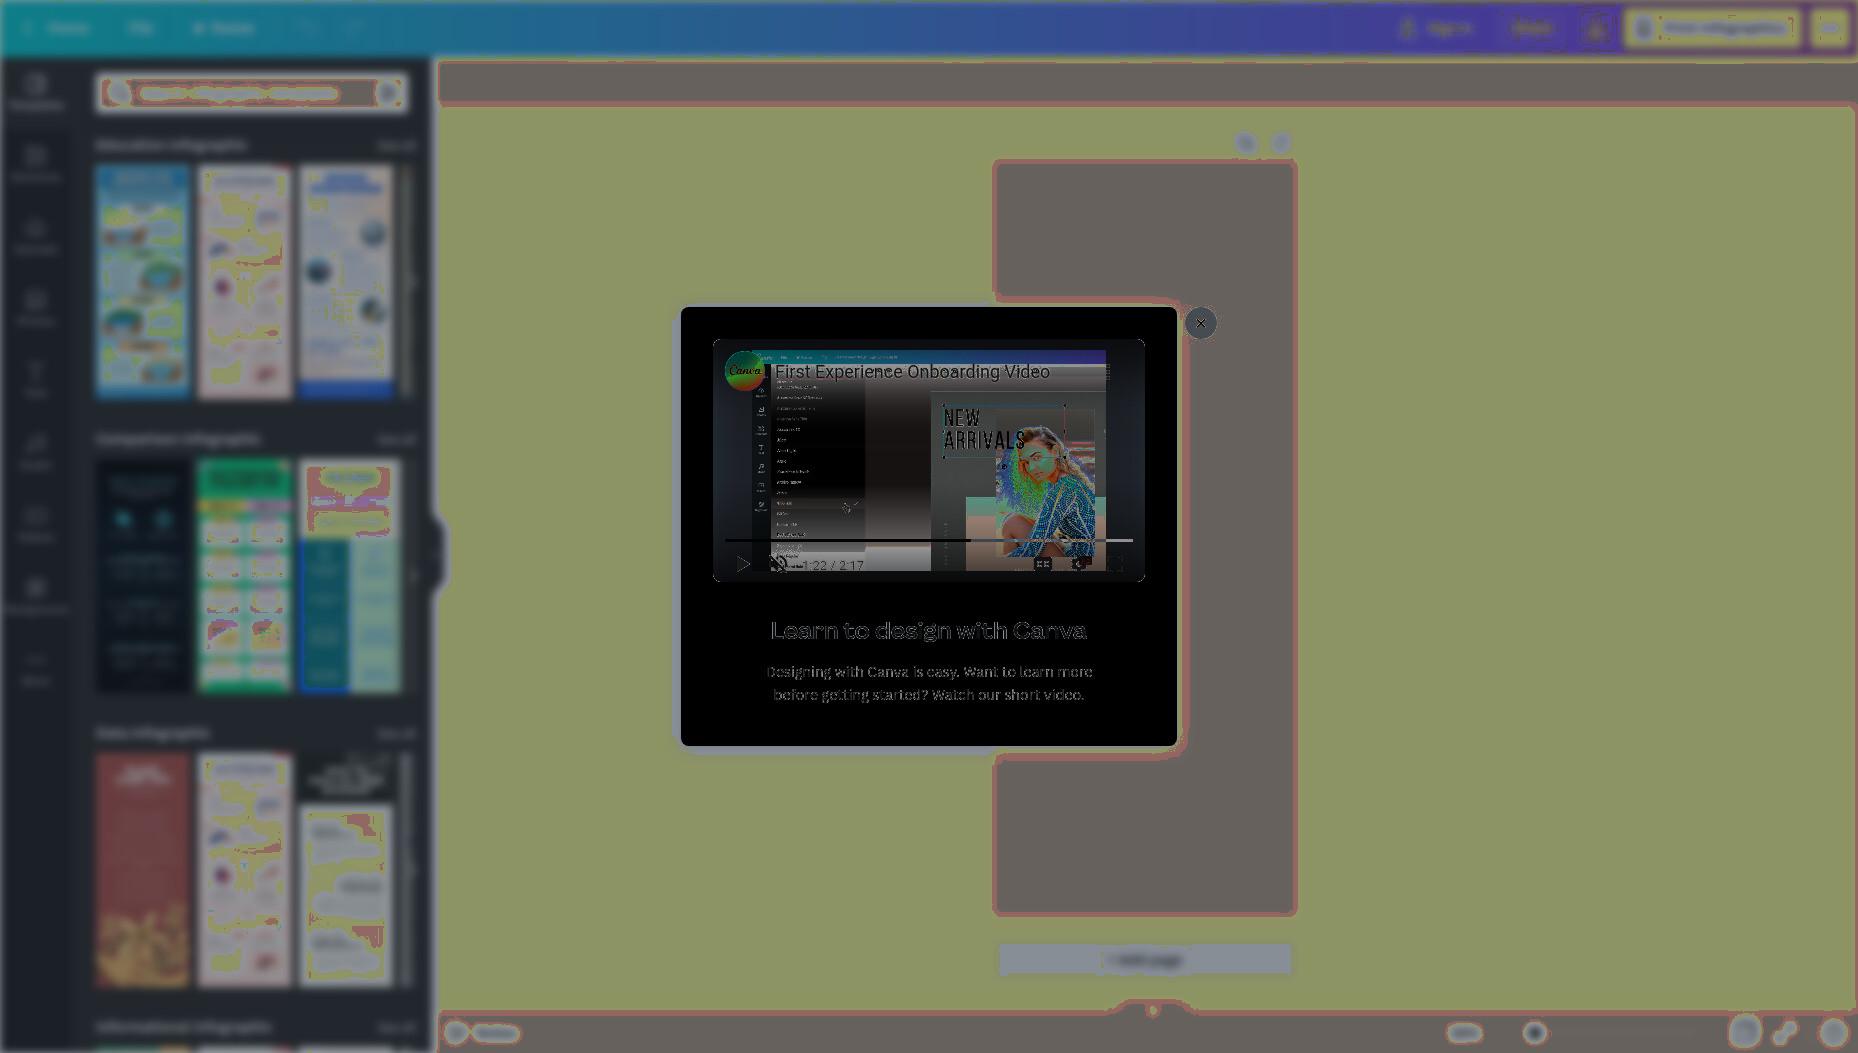1858x1053 pixels.
Task: Click the Share button
Action: point(1531,28)
